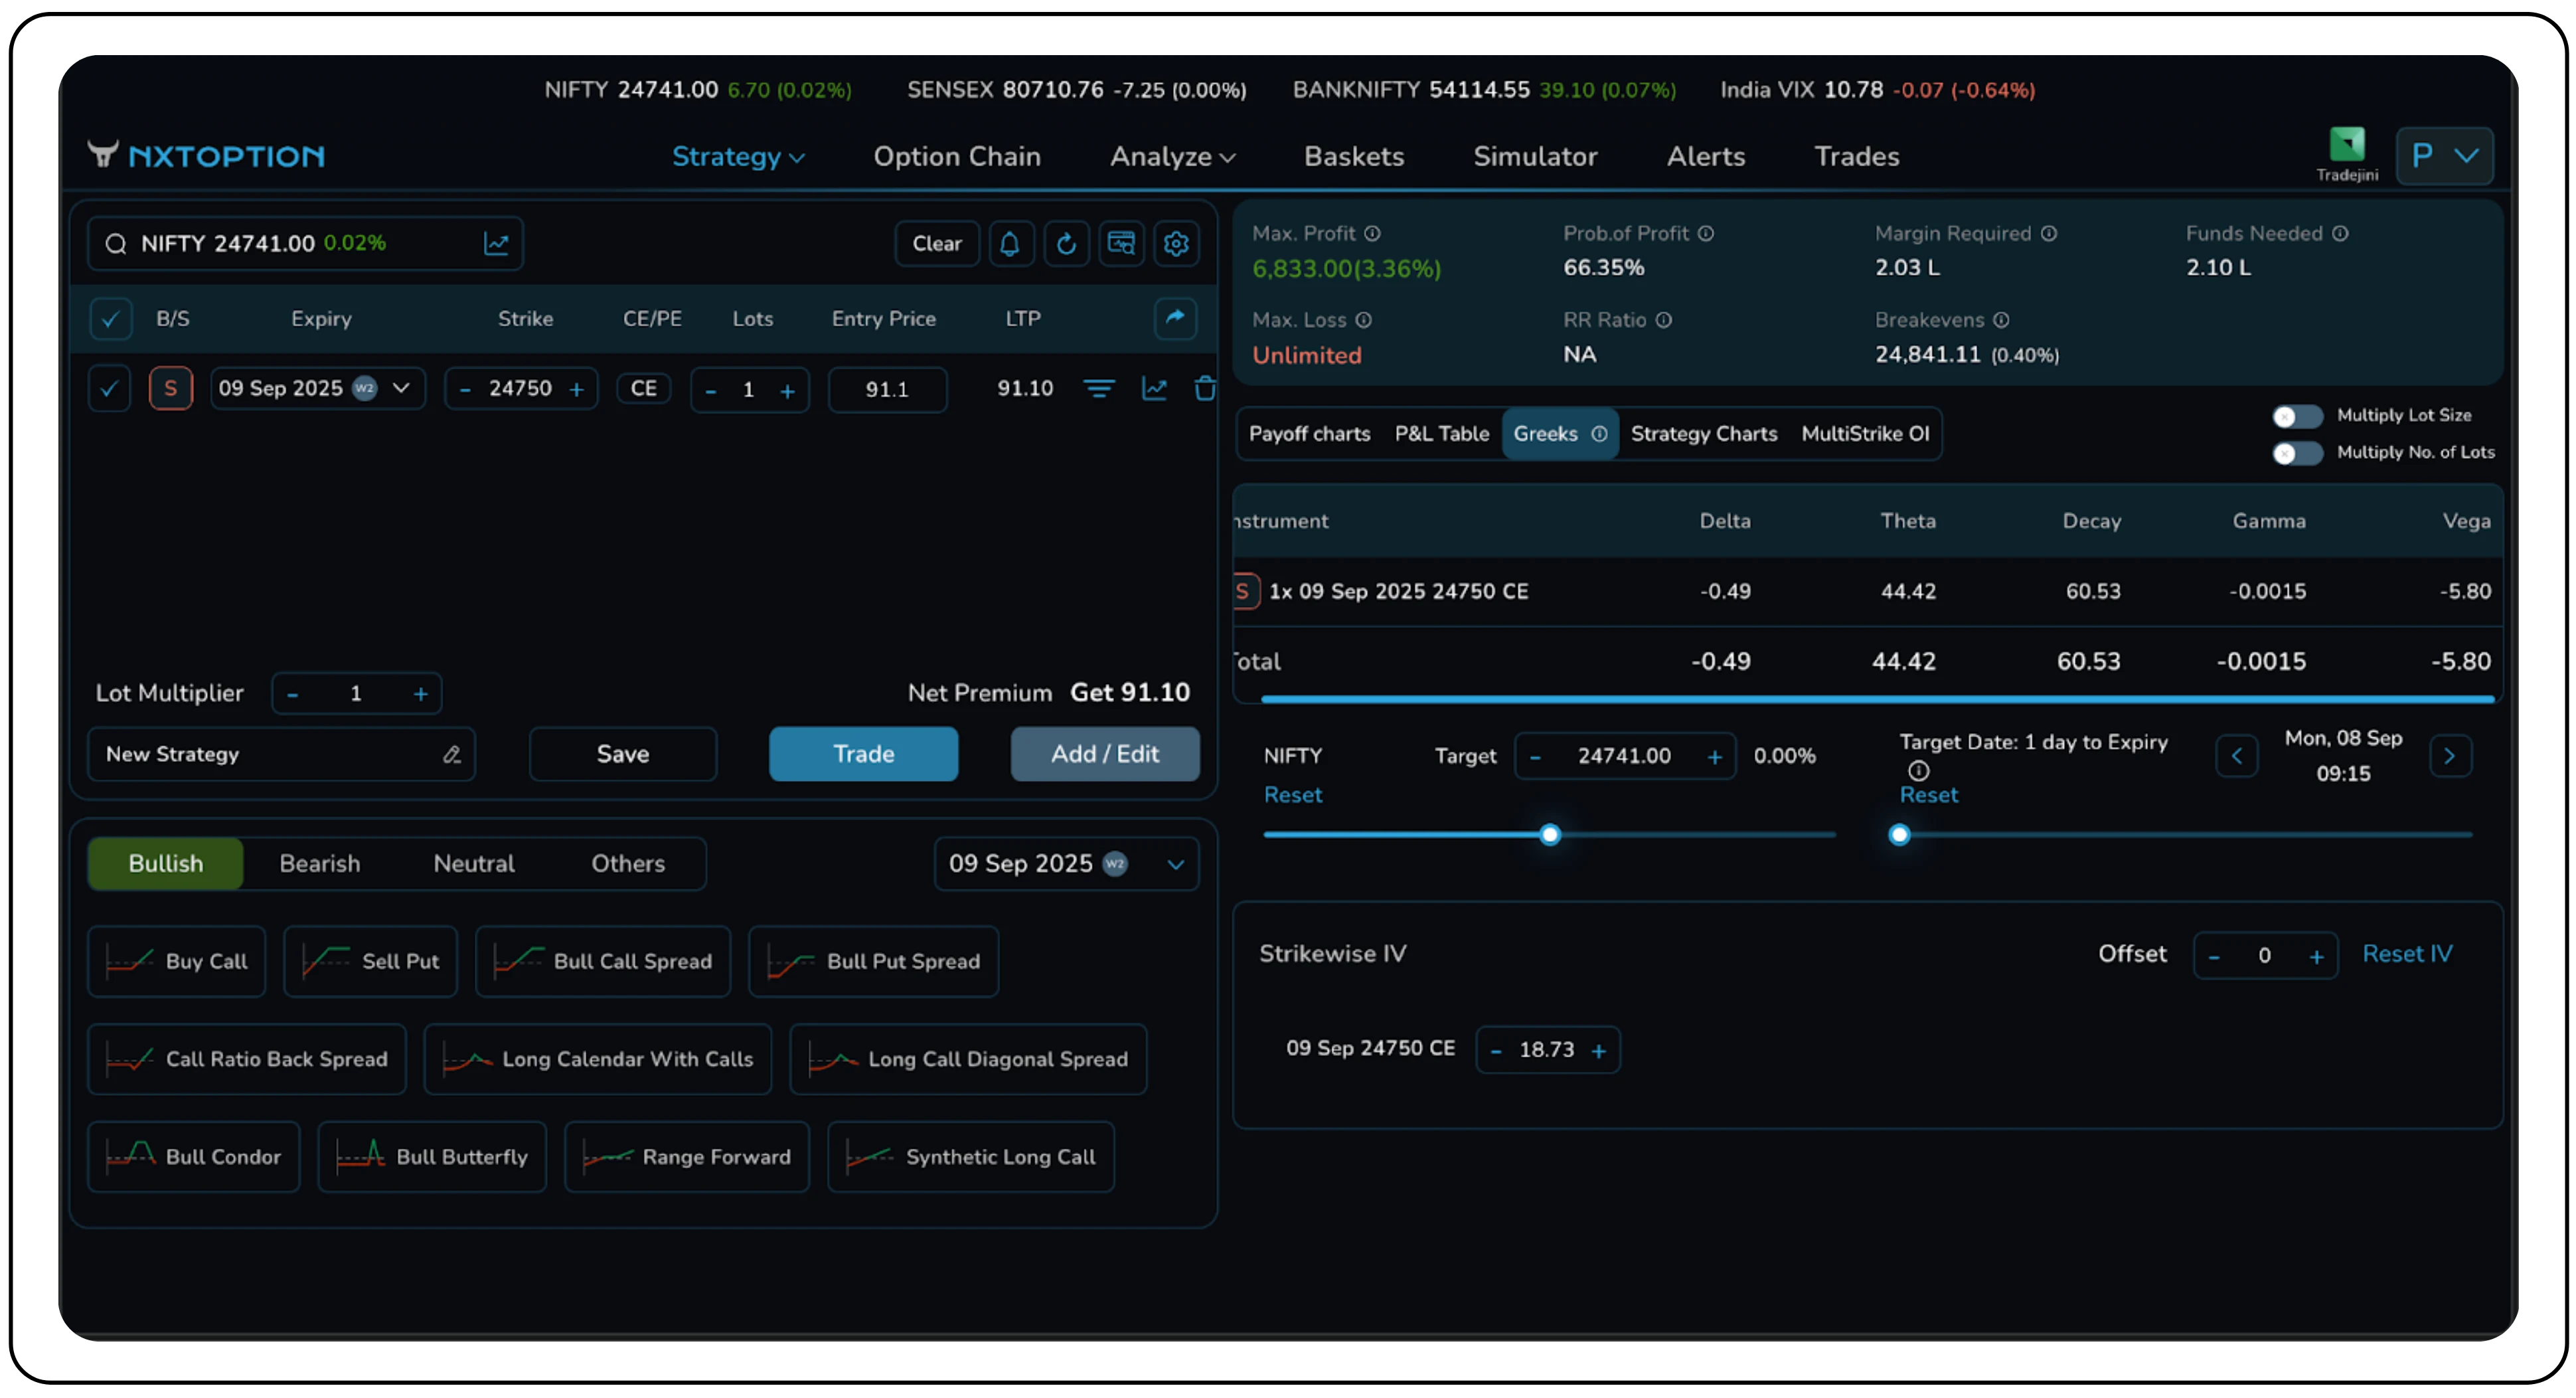Switch to the Payoff charts tab

pos(1309,434)
